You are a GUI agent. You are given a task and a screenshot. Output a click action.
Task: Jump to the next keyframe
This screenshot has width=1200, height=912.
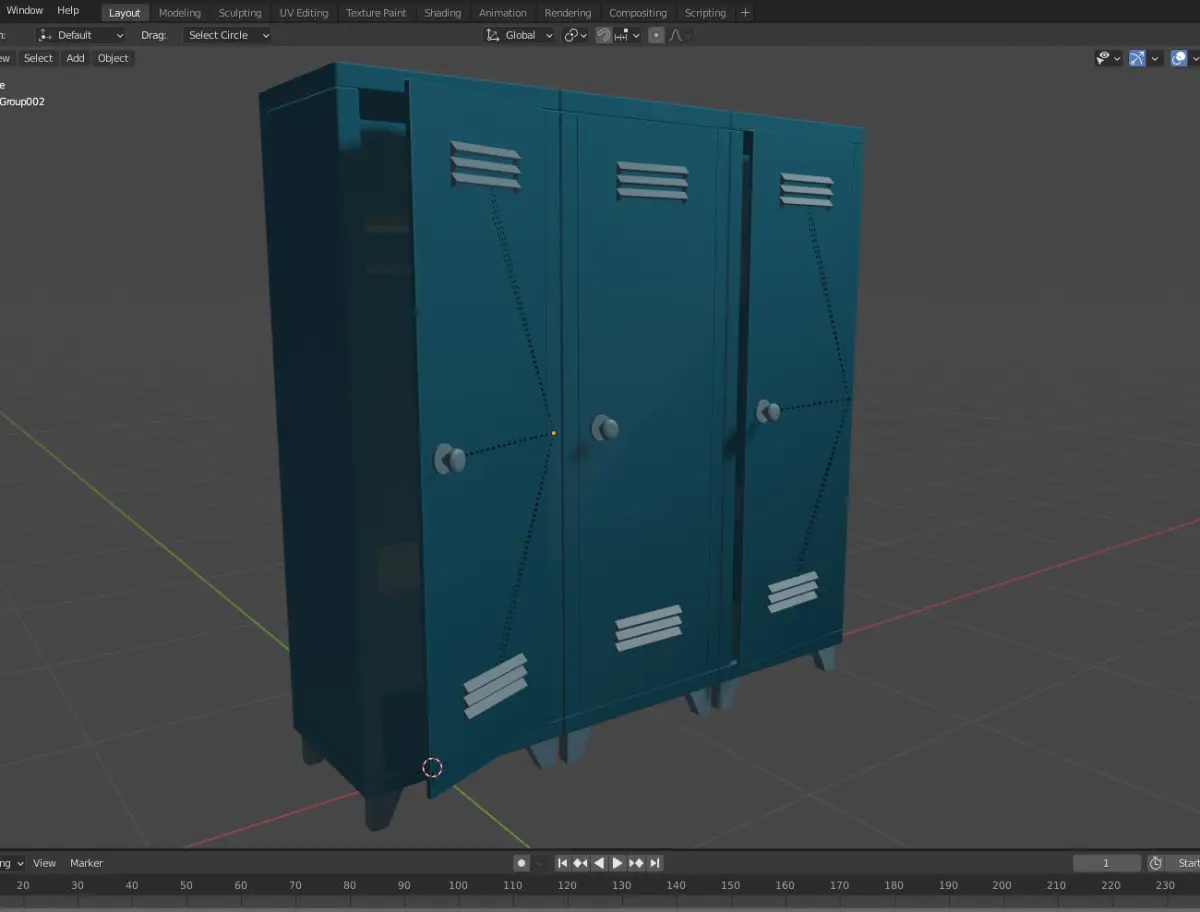[x=636, y=863]
